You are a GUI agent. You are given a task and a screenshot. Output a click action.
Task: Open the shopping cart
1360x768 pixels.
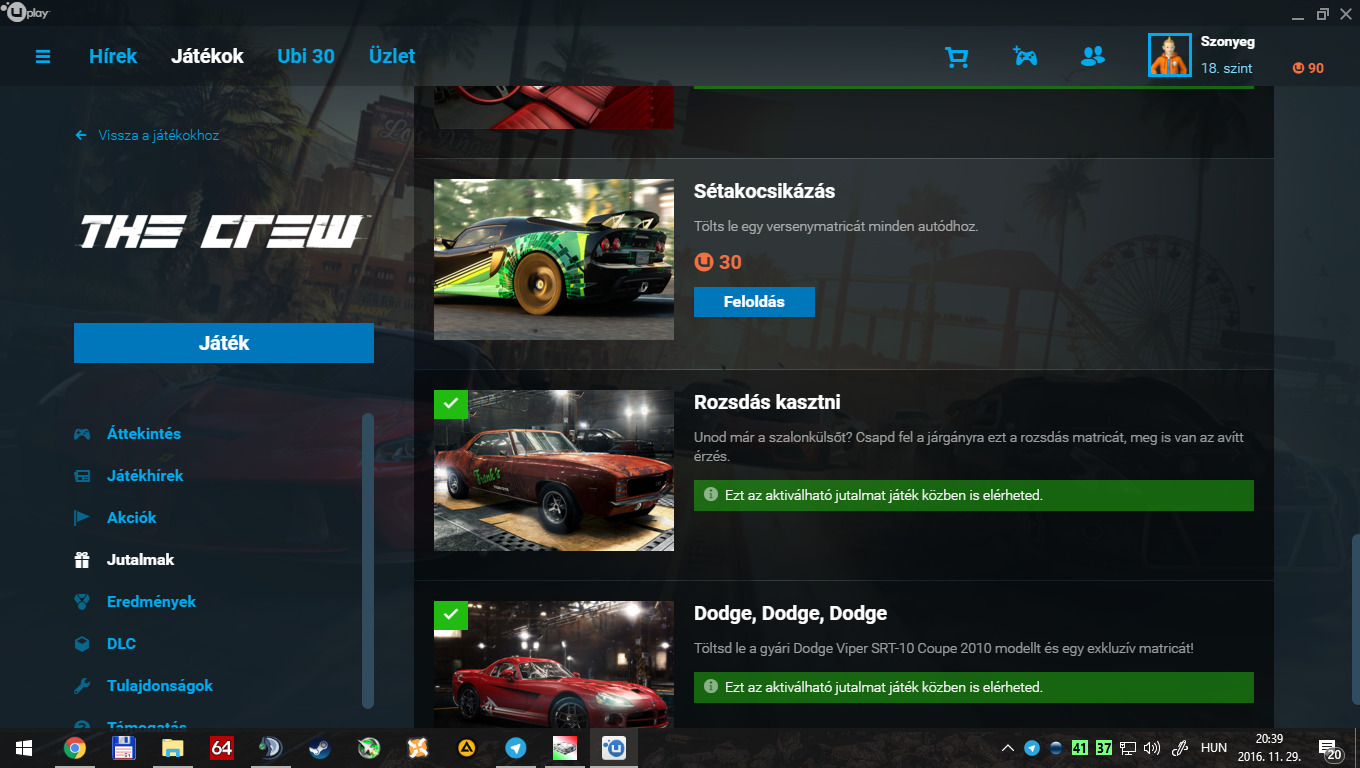coord(957,57)
